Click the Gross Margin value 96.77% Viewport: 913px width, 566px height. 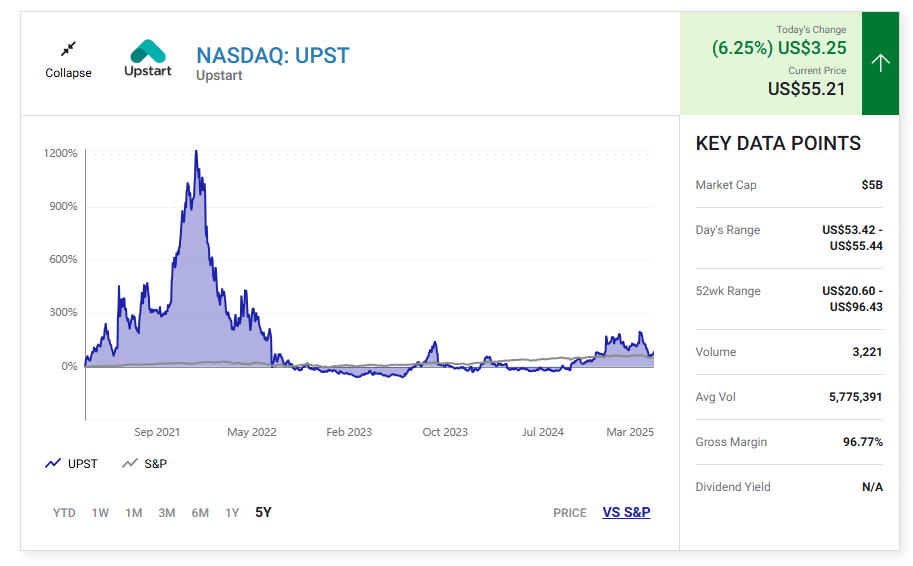tap(863, 442)
